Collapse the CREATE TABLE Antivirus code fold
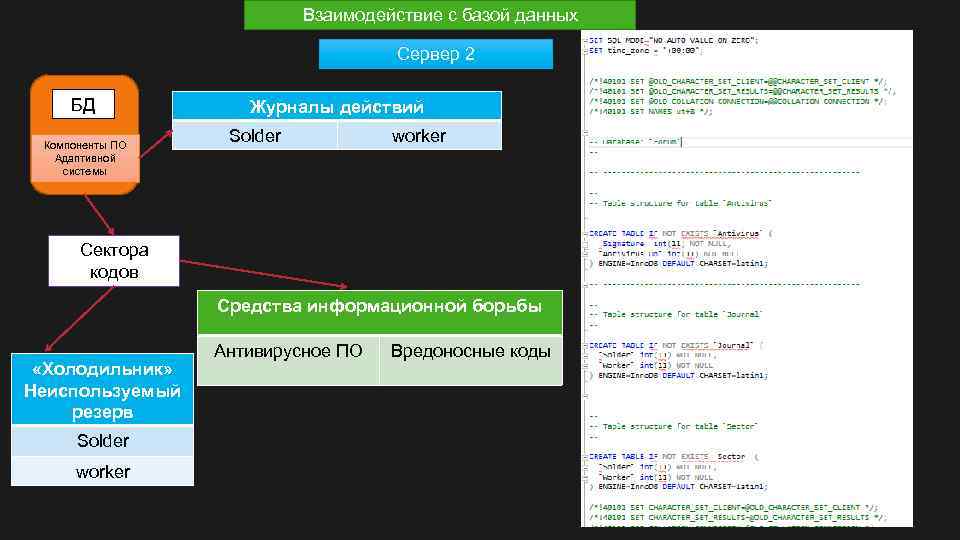Image resolution: width=960 pixels, height=540 pixels. click(585, 233)
